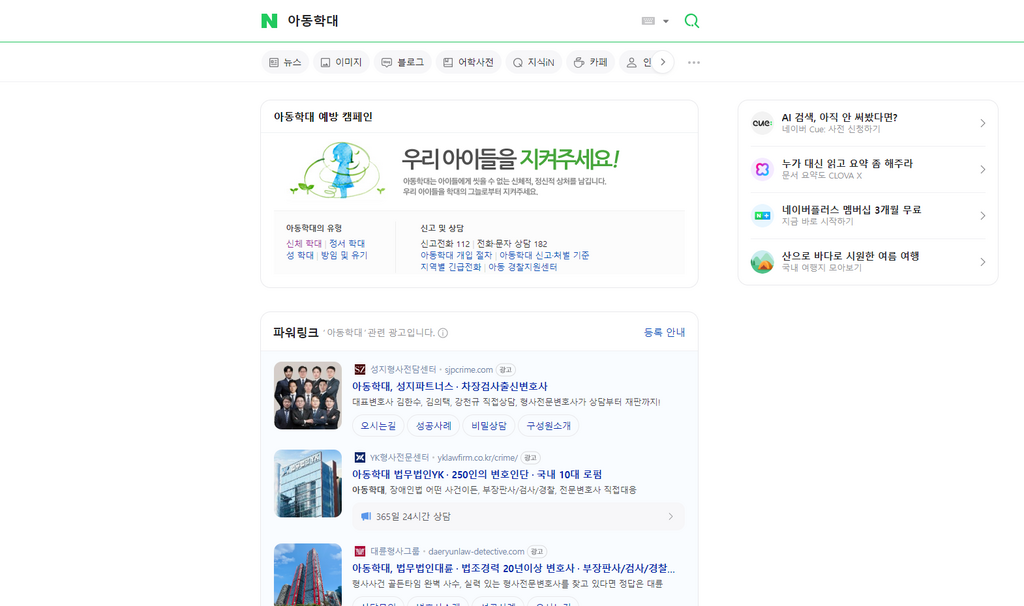Click the 구성원소개 chip

point(549,426)
